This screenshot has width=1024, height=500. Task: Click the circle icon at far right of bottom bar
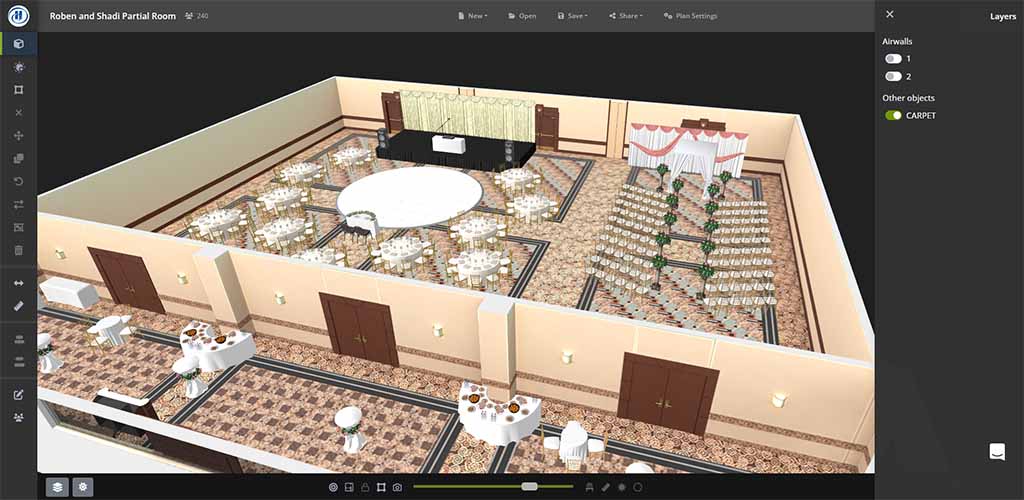[x=637, y=487]
